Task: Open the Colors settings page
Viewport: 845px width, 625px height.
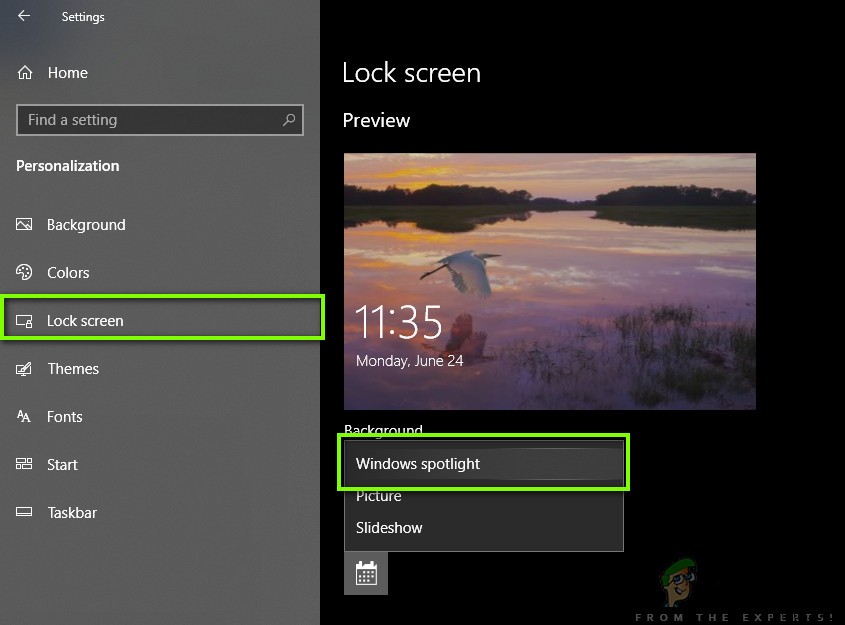Action: 160,273
